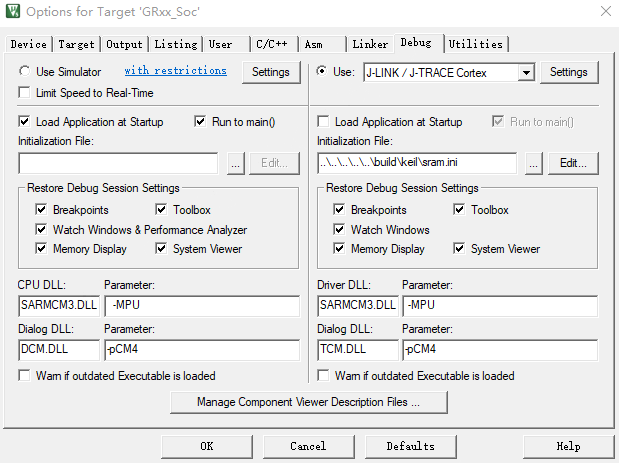619x463 pixels.
Task: Select the J-LINK Use radio button
Action: [322, 72]
